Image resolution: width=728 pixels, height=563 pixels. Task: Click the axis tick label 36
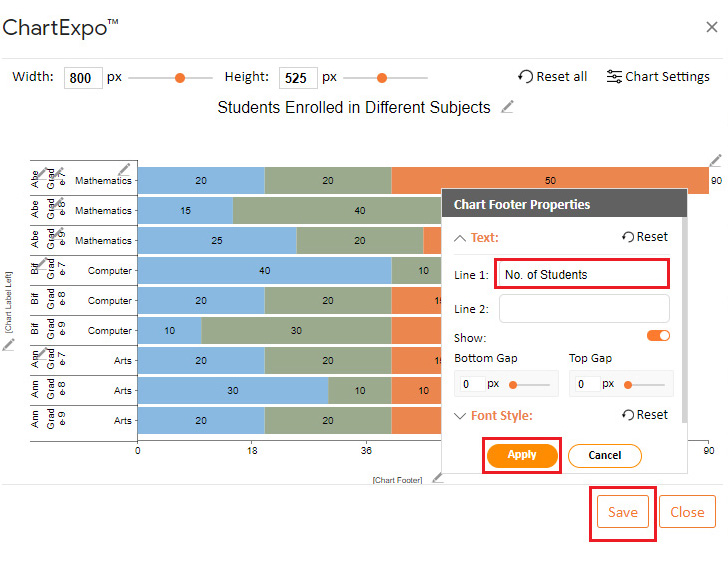366,450
